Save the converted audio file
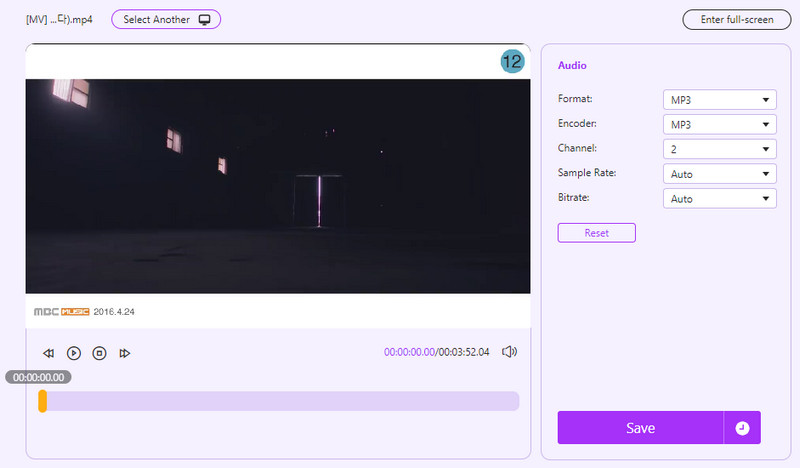Viewport: 800px width, 468px height. coord(640,428)
